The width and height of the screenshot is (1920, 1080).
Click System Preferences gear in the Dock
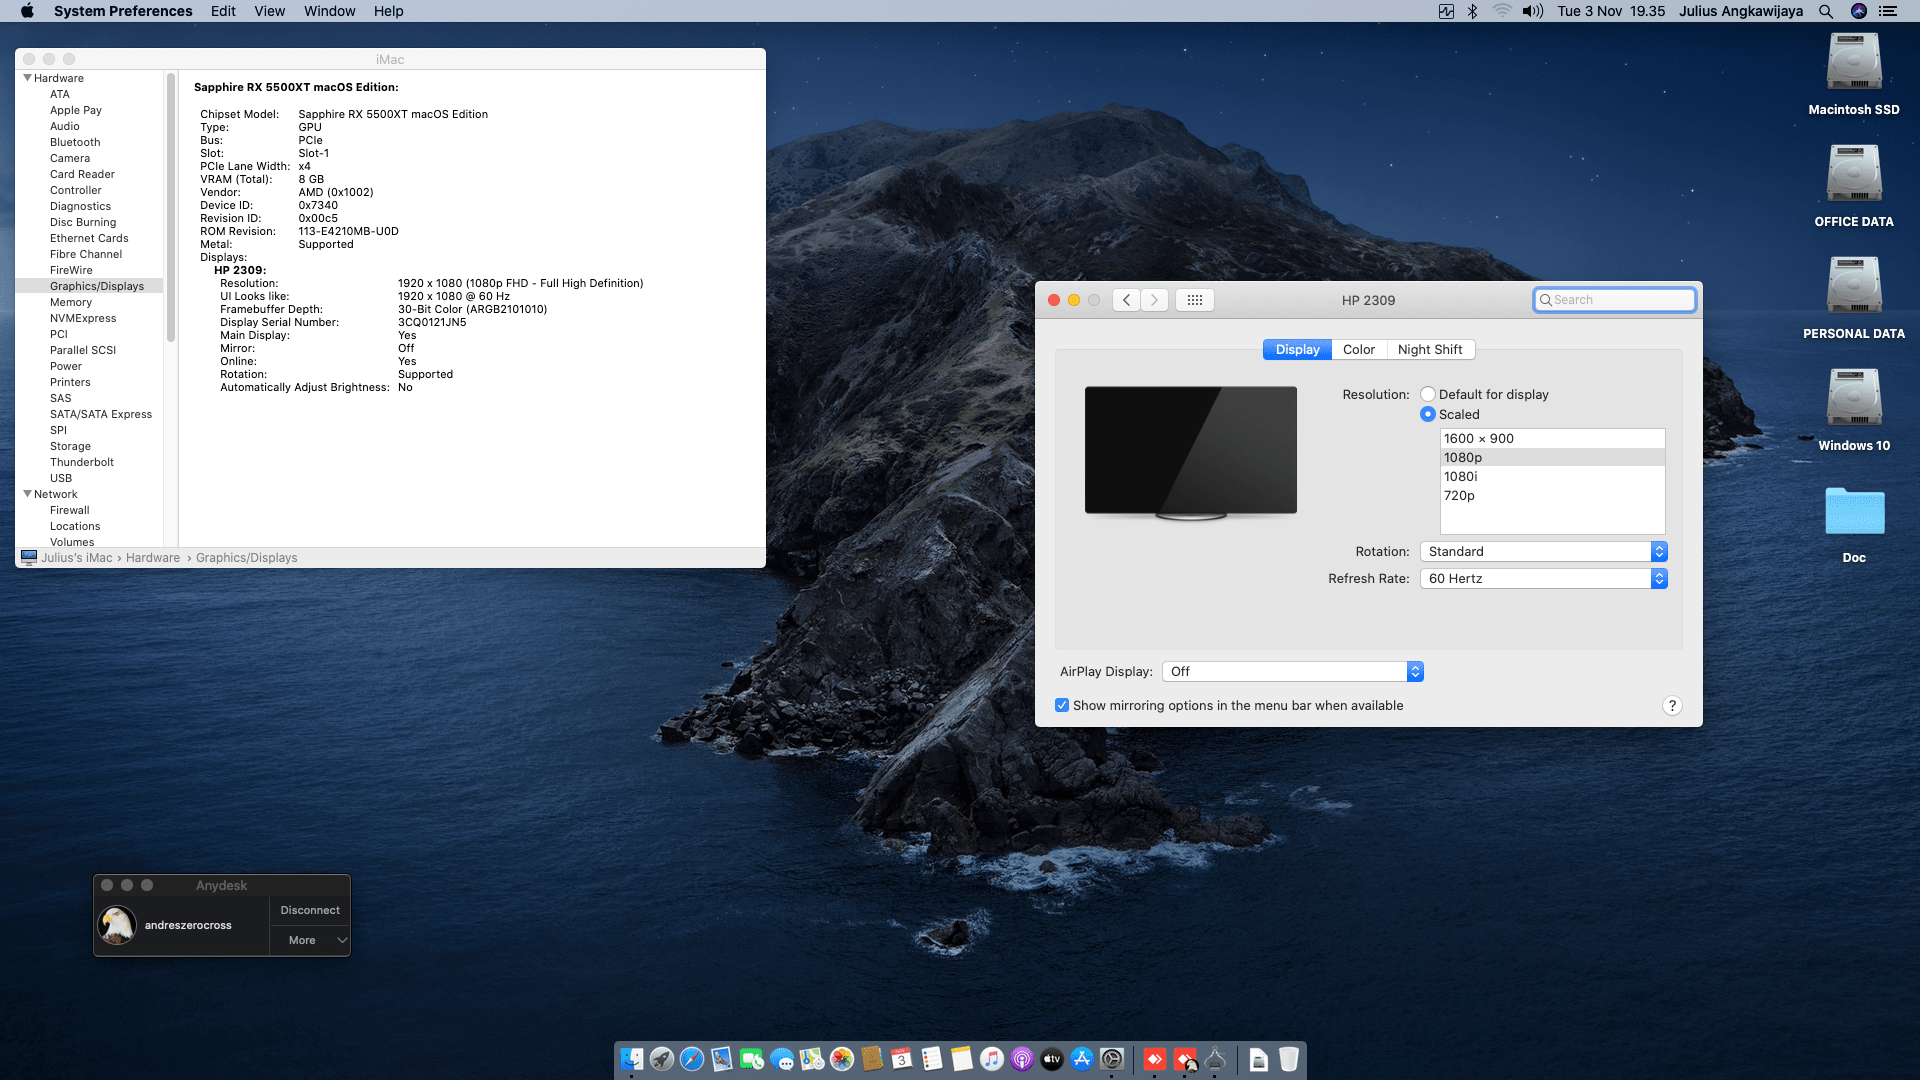click(x=1112, y=1059)
